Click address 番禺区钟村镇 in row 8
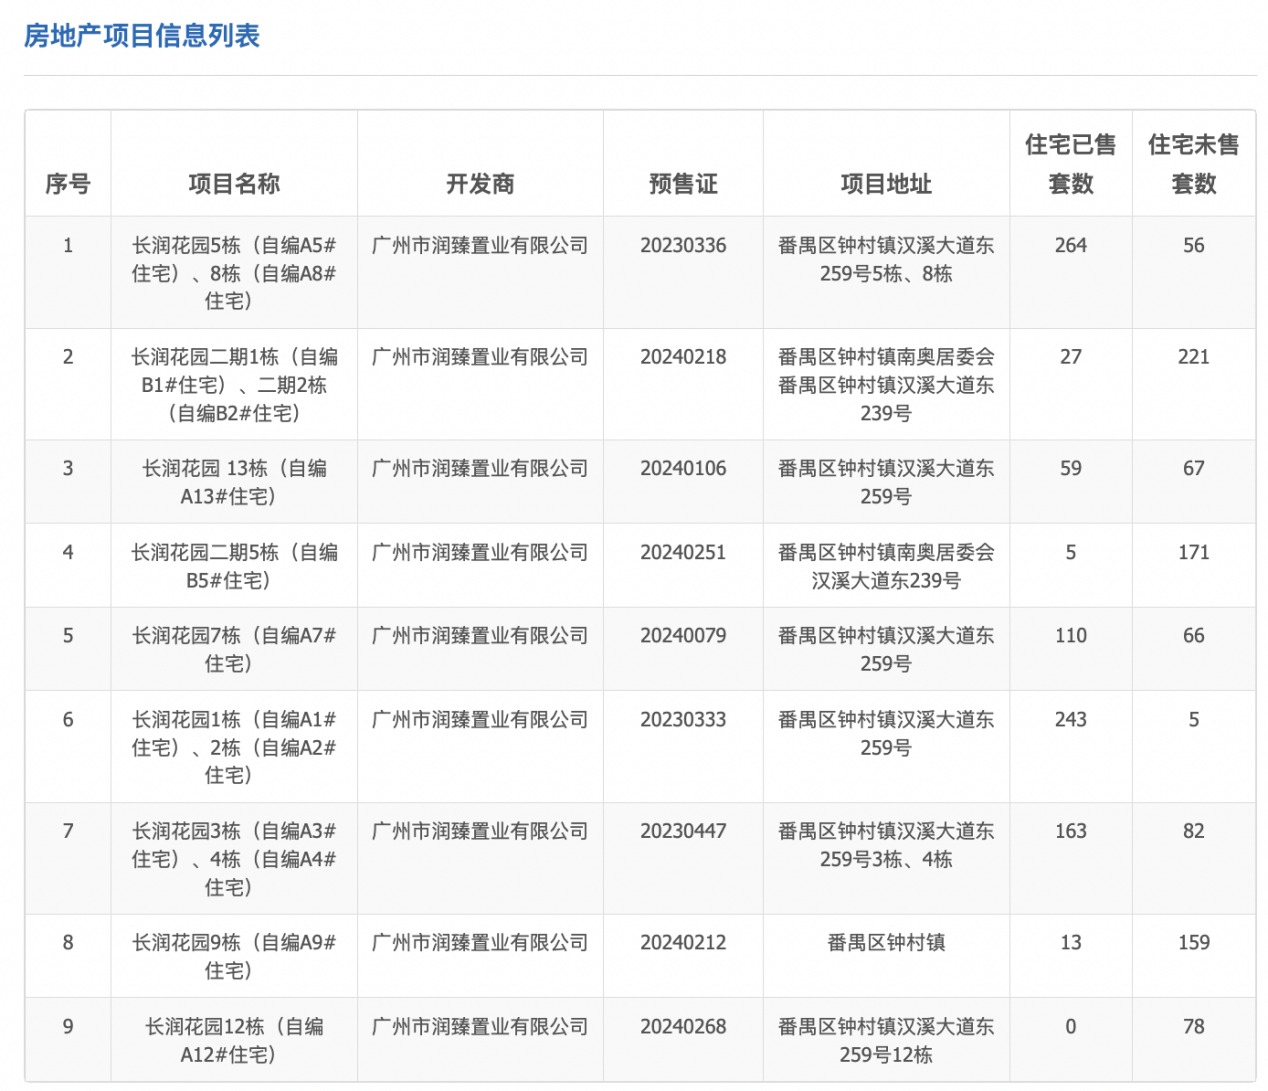The height and width of the screenshot is (1091, 1268). (x=886, y=942)
